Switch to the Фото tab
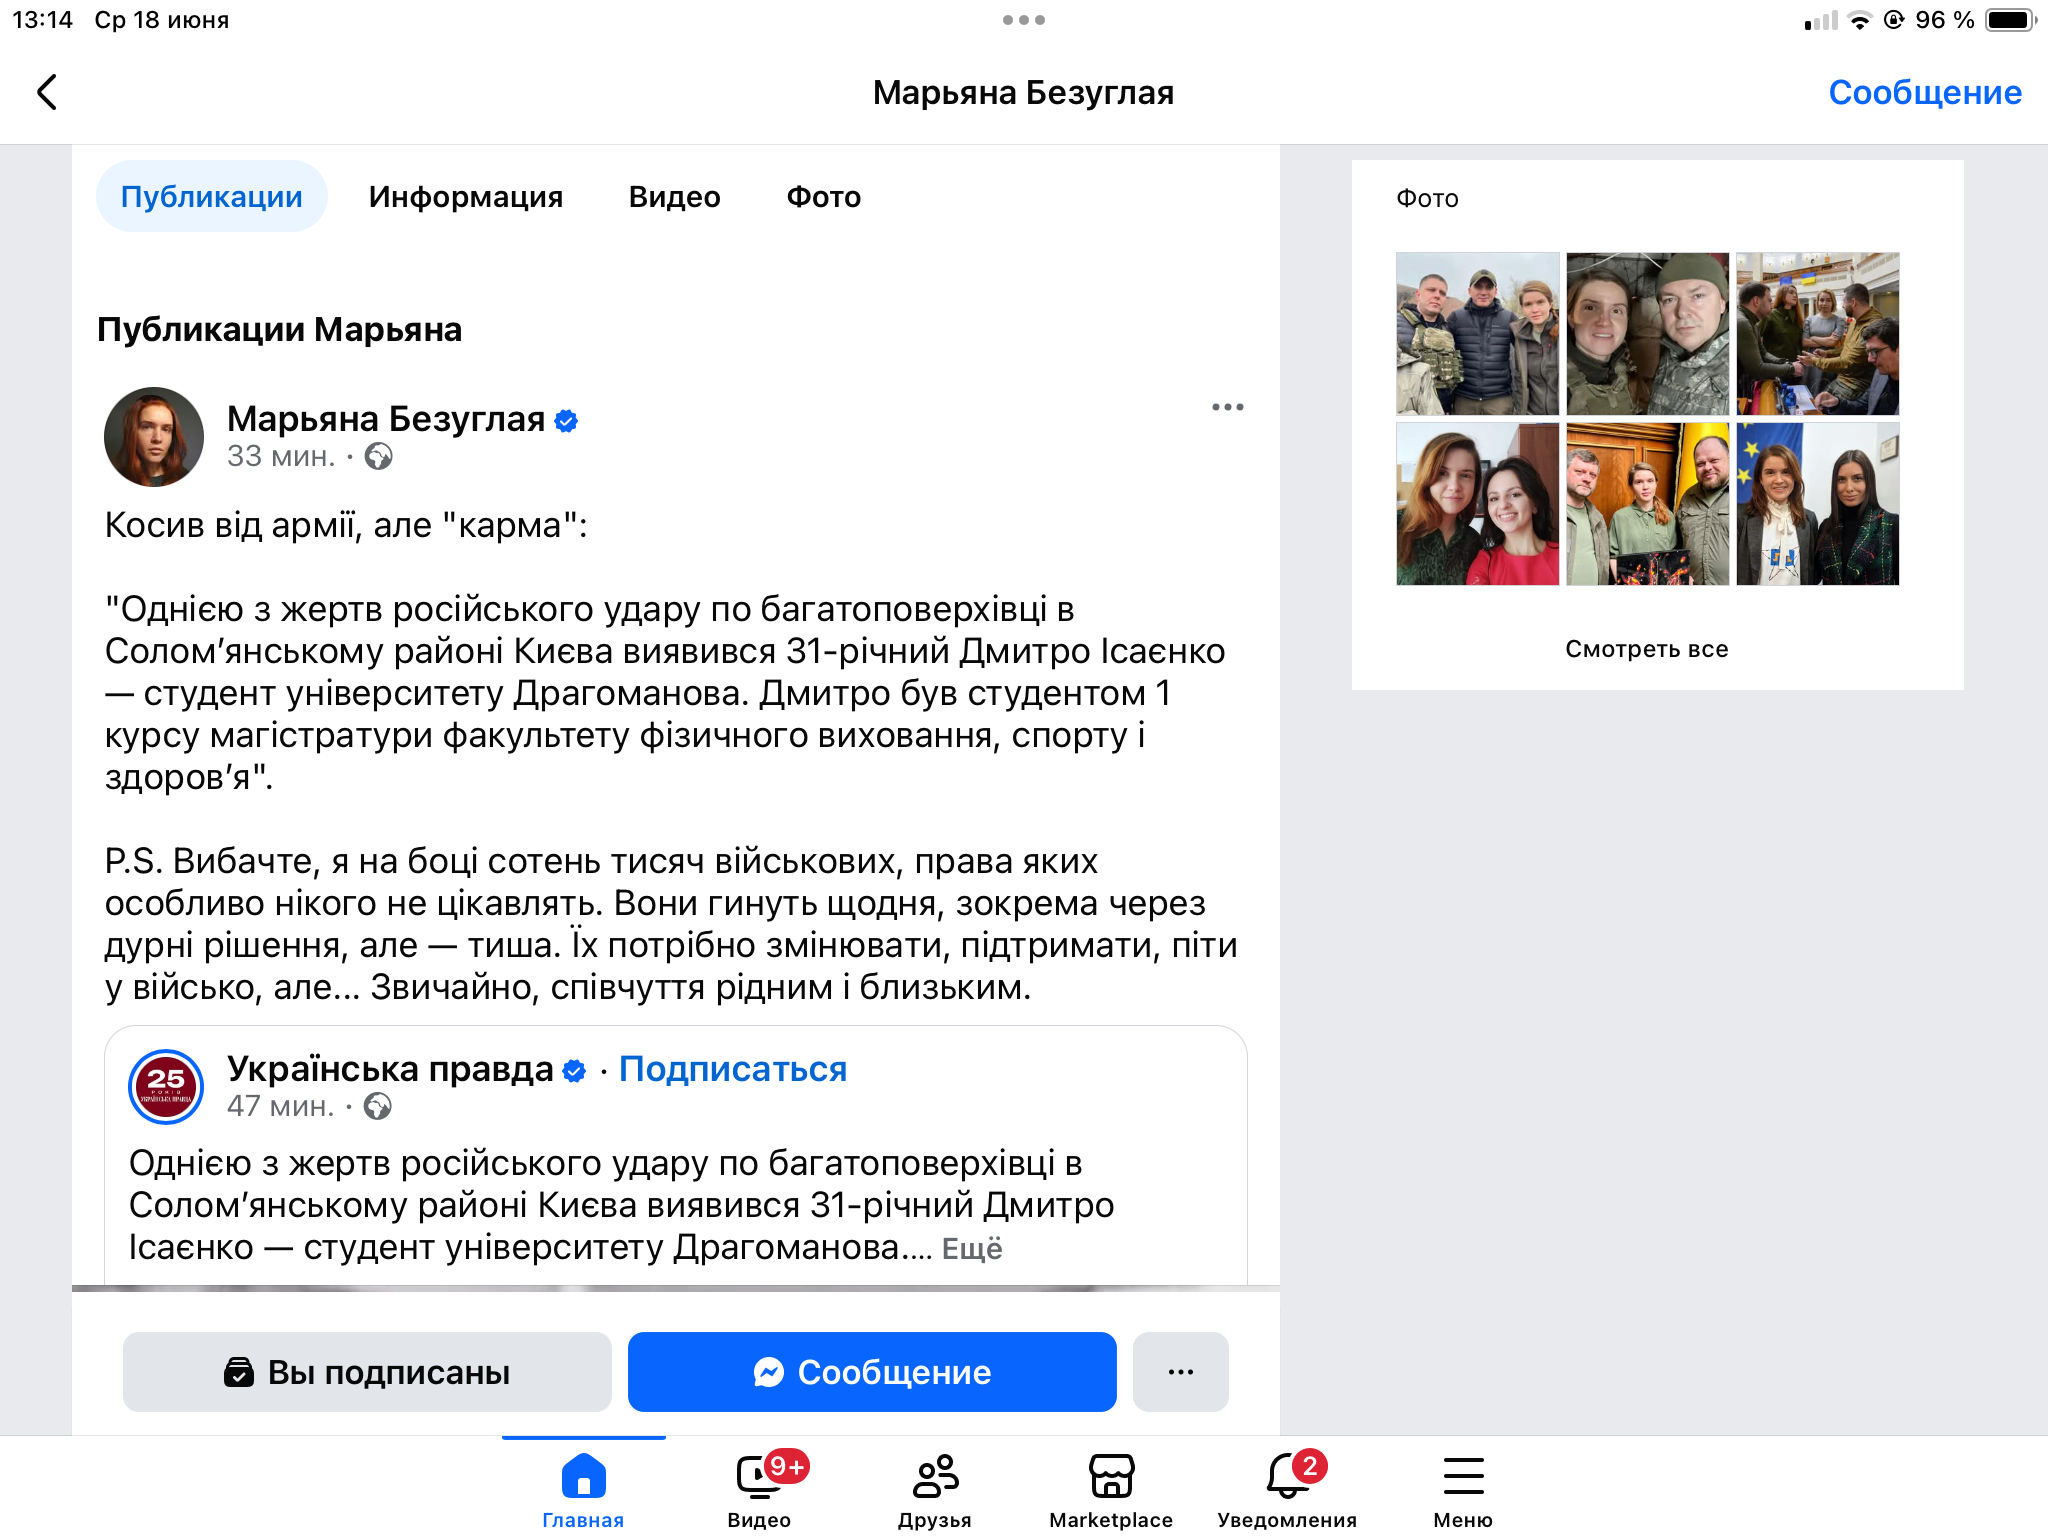This screenshot has height=1536, width=2048. pyautogui.click(x=823, y=197)
